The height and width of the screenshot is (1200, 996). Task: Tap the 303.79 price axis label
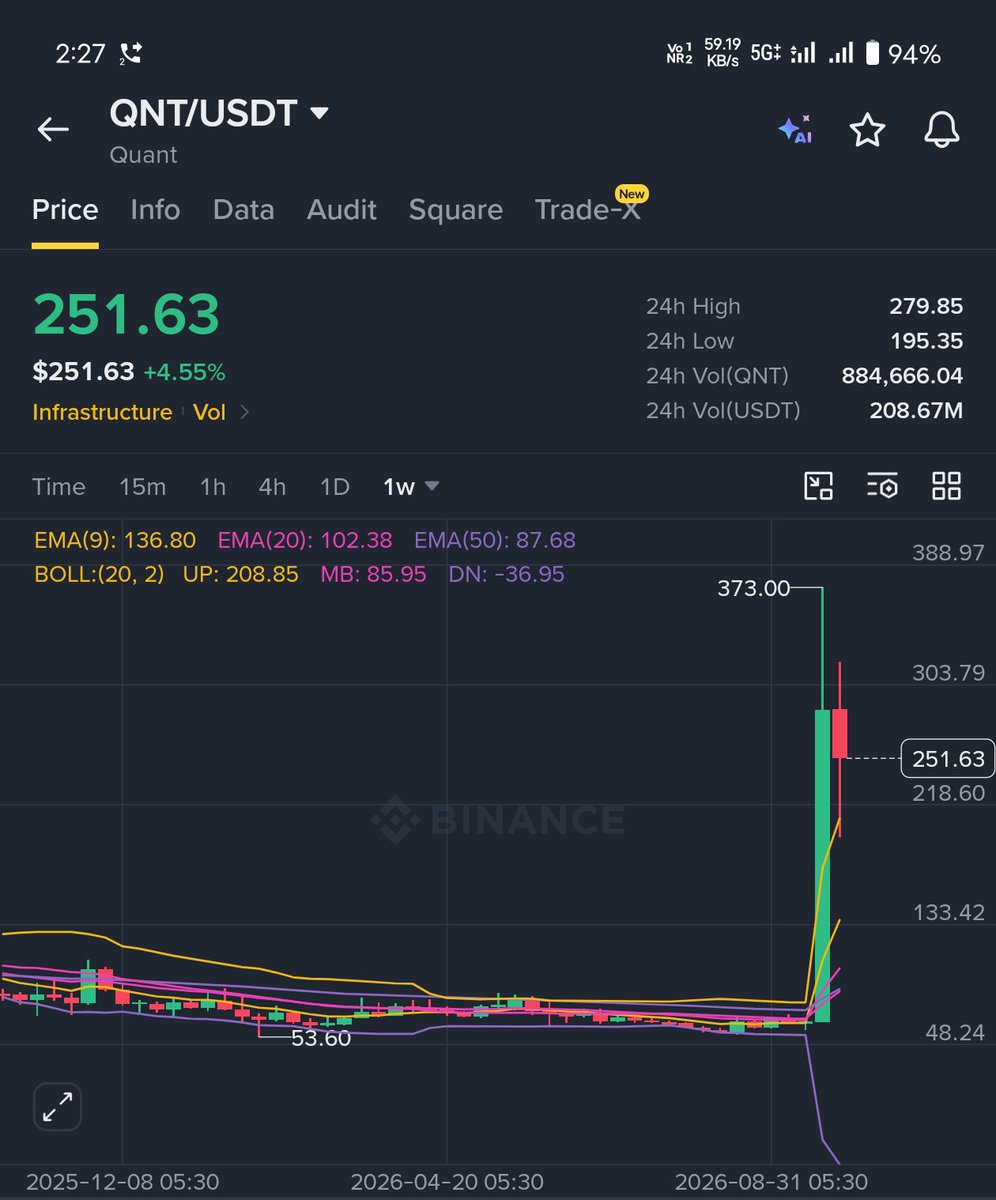948,672
